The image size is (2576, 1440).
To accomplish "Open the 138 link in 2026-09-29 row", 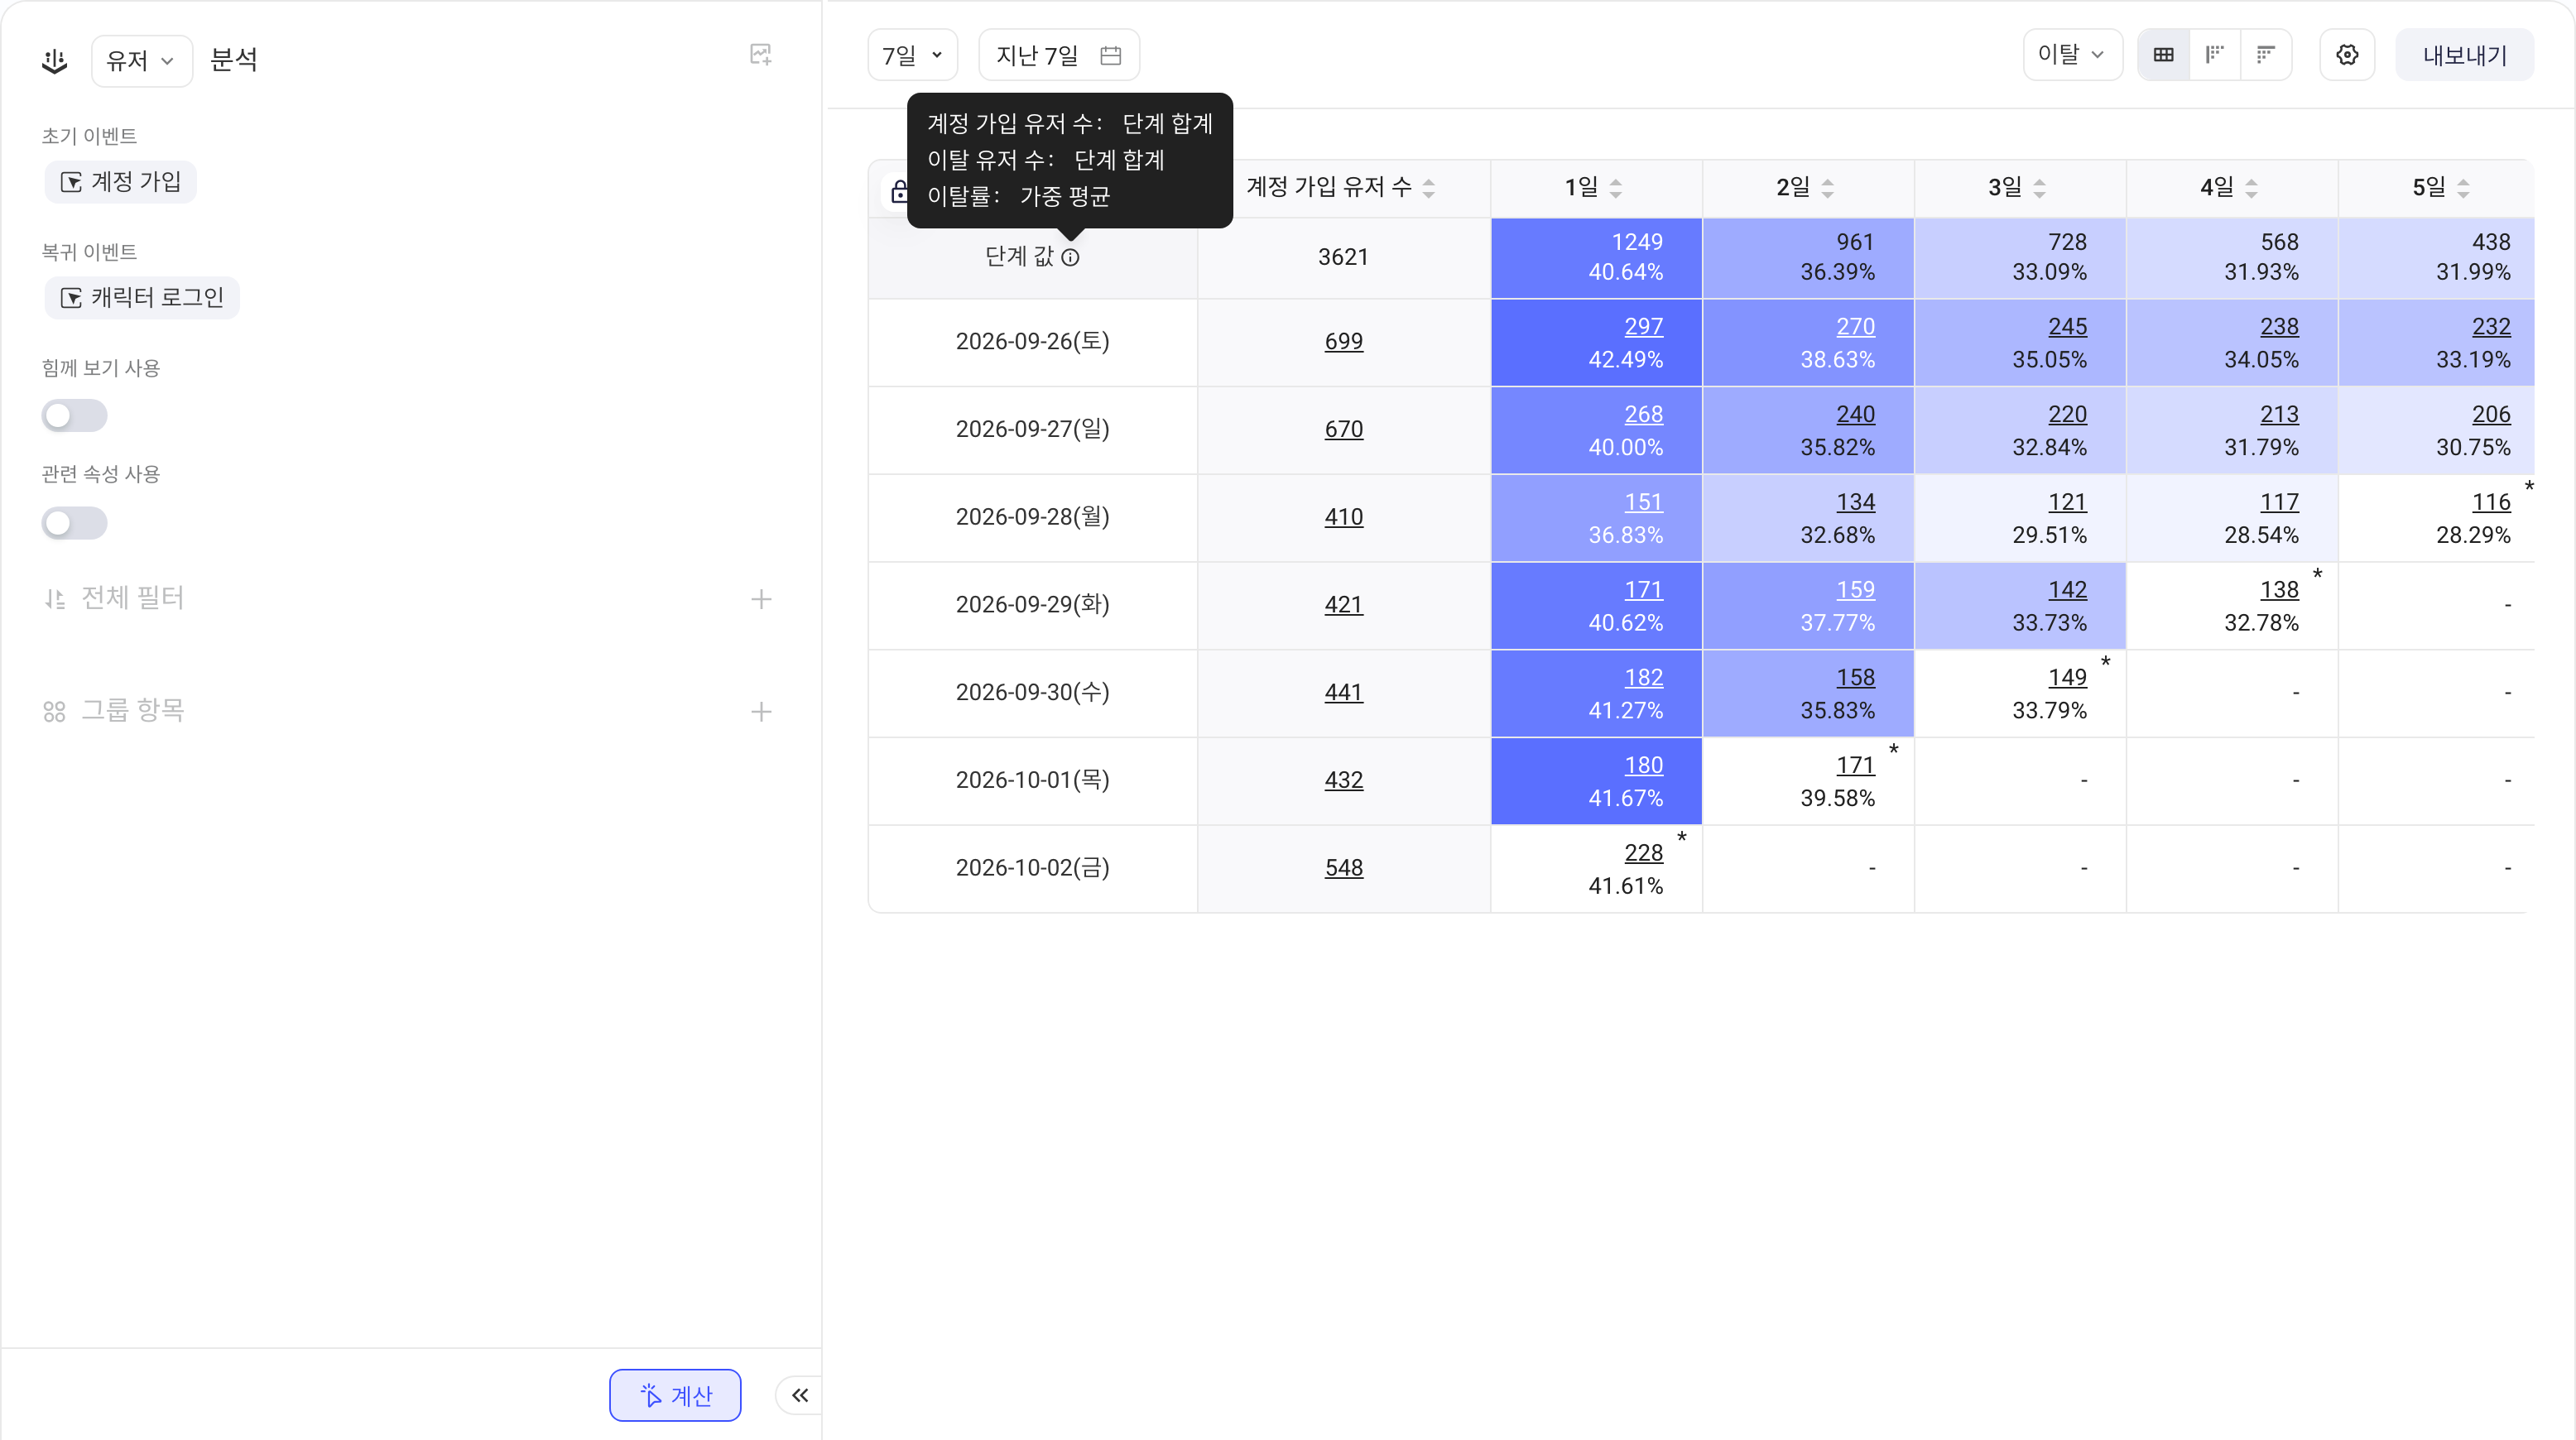I will point(2279,590).
